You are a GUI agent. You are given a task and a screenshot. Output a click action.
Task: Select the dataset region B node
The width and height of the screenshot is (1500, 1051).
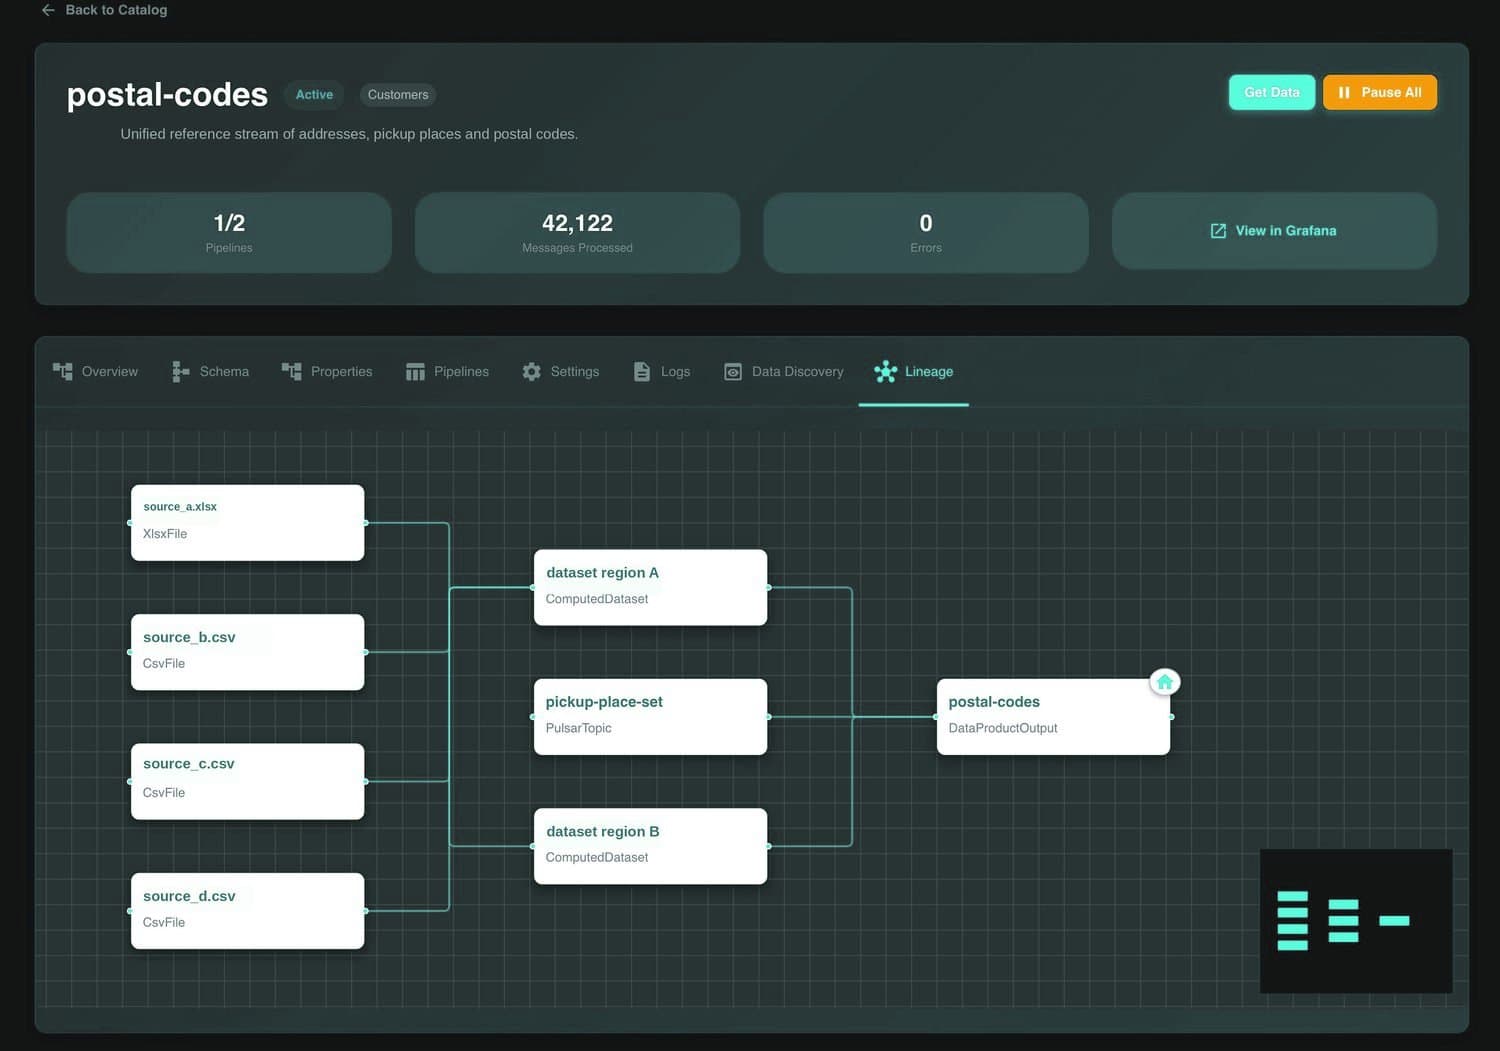(x=651, y=846)
